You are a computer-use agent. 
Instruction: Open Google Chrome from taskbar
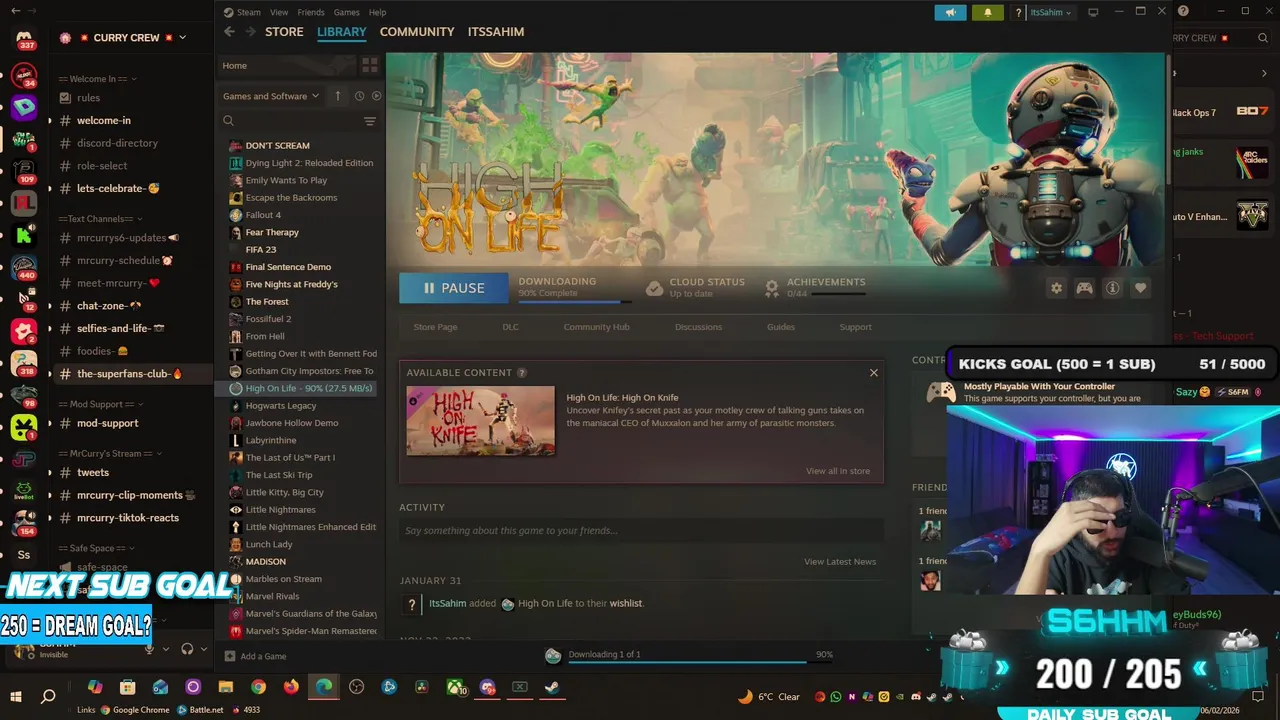click(258, 687)
